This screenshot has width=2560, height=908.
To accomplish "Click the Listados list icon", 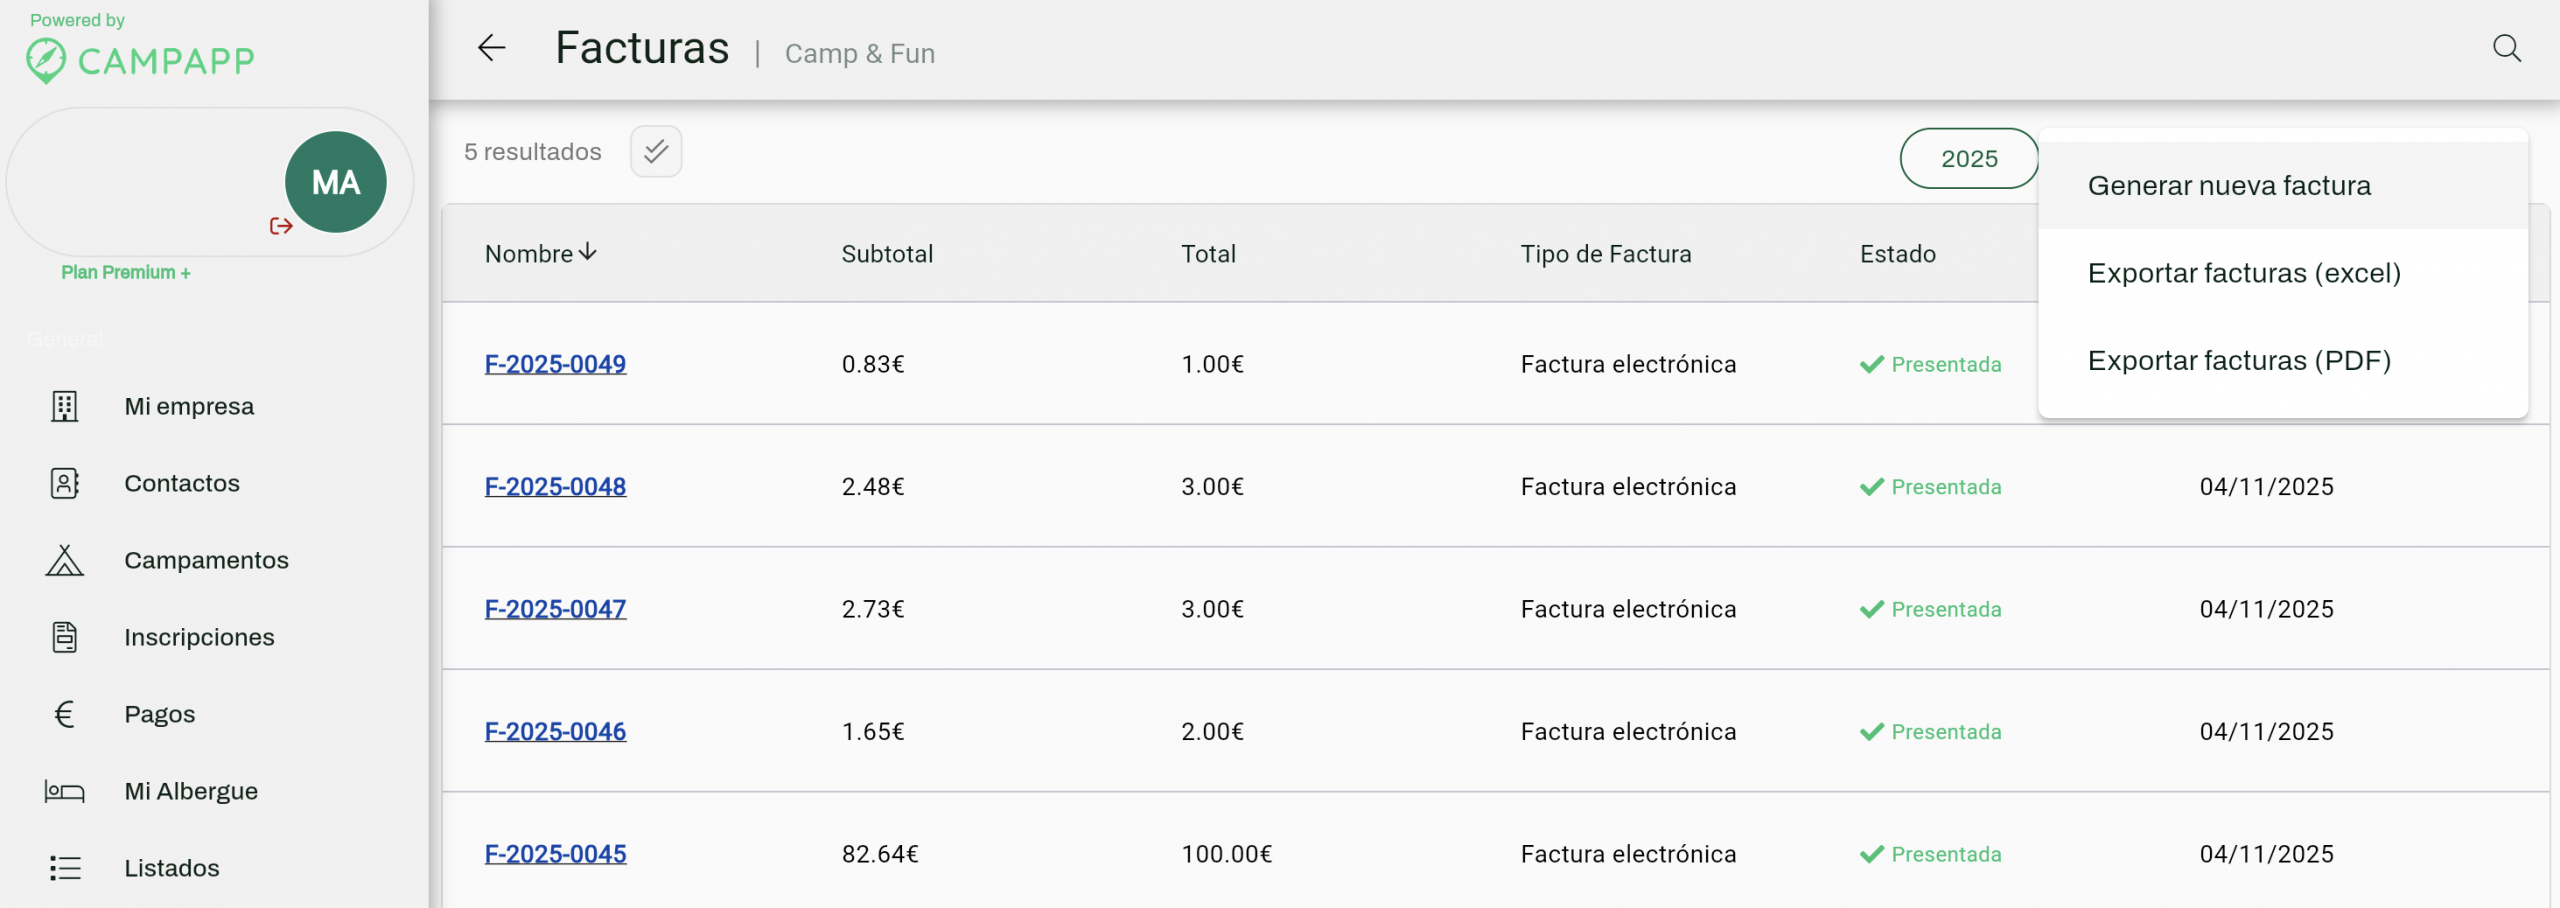I will point(65,868).
